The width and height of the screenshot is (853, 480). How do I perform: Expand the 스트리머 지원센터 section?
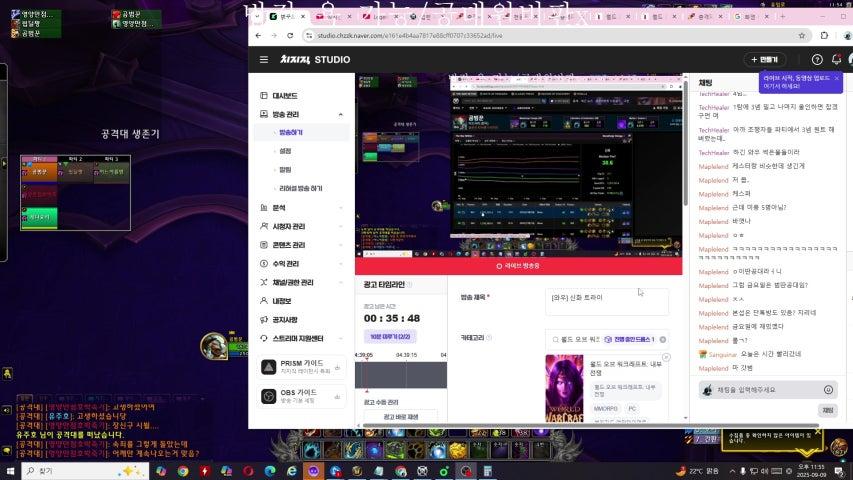coord(302,339)
